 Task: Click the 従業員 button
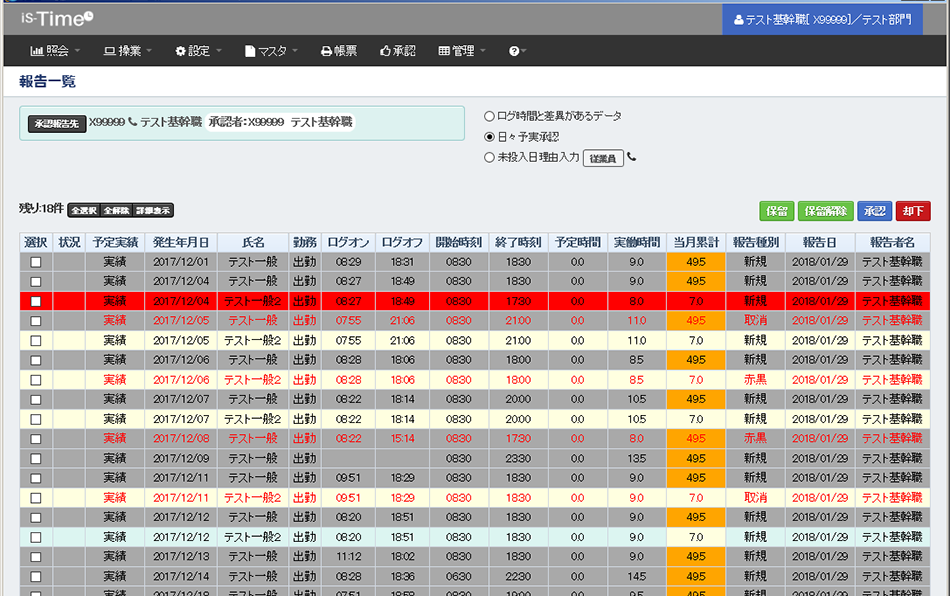pyautogui.click(x=603, y=159)
